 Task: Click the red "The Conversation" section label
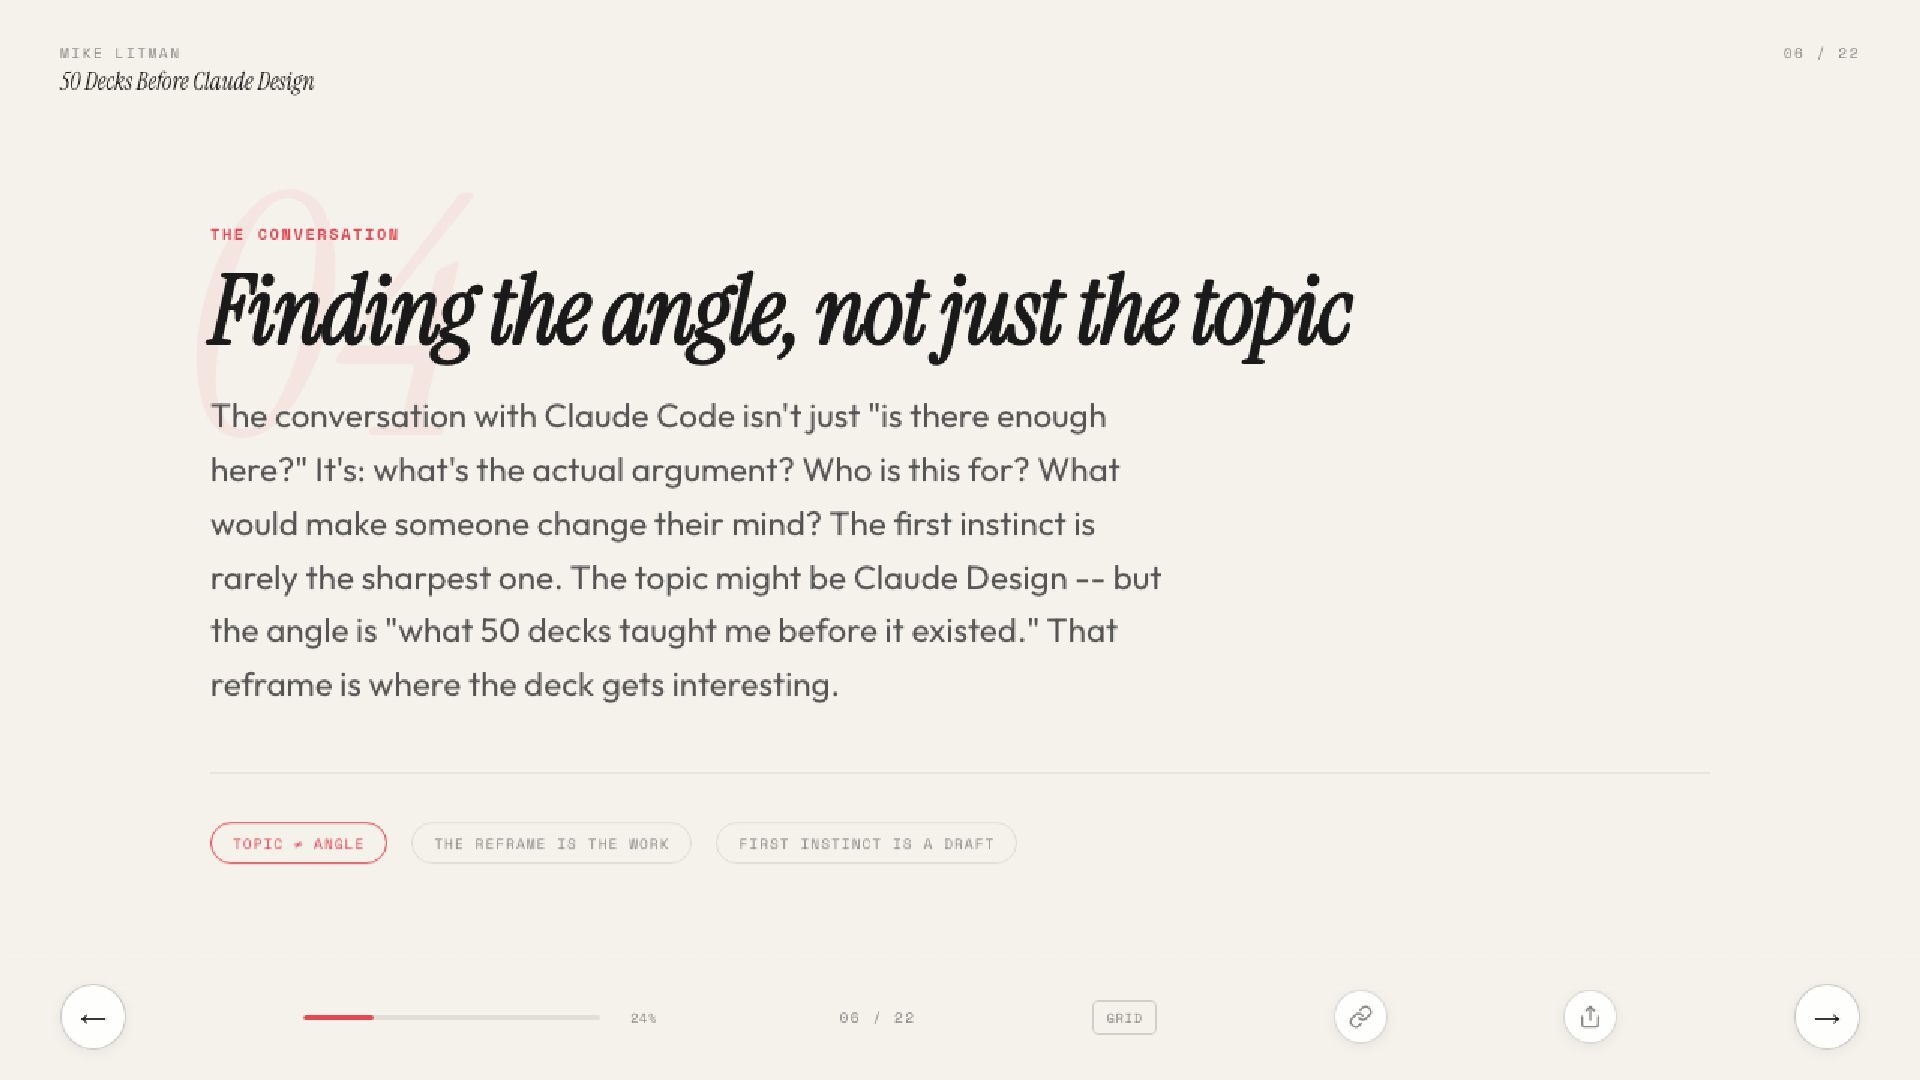point(304,234)
